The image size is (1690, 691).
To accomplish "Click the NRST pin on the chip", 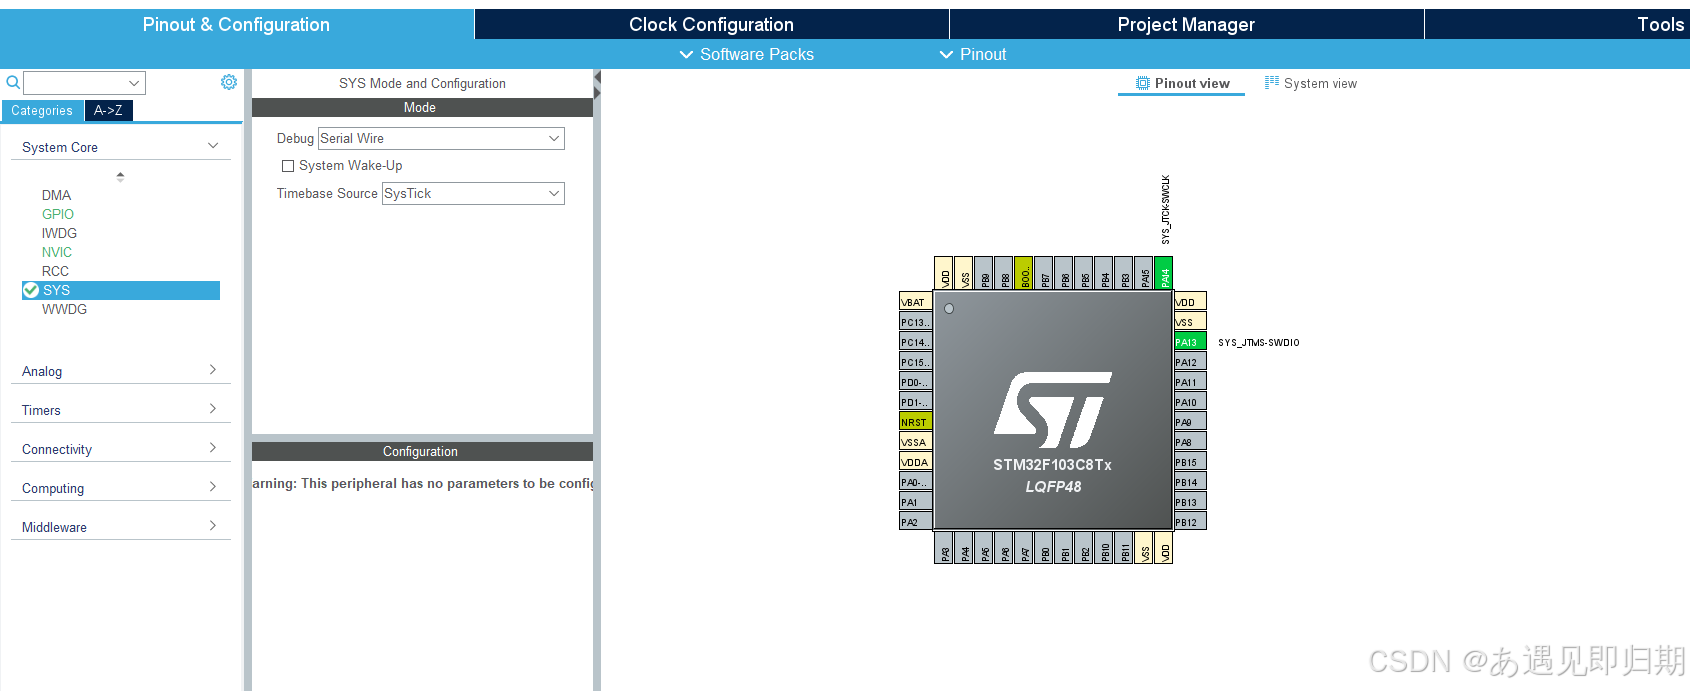I will pos(916,422).
